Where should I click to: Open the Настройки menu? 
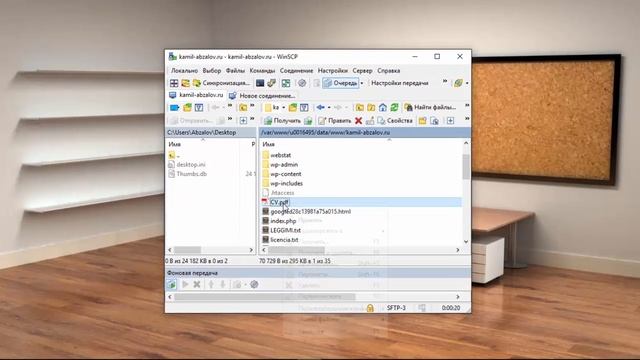(x=333, y=71)
